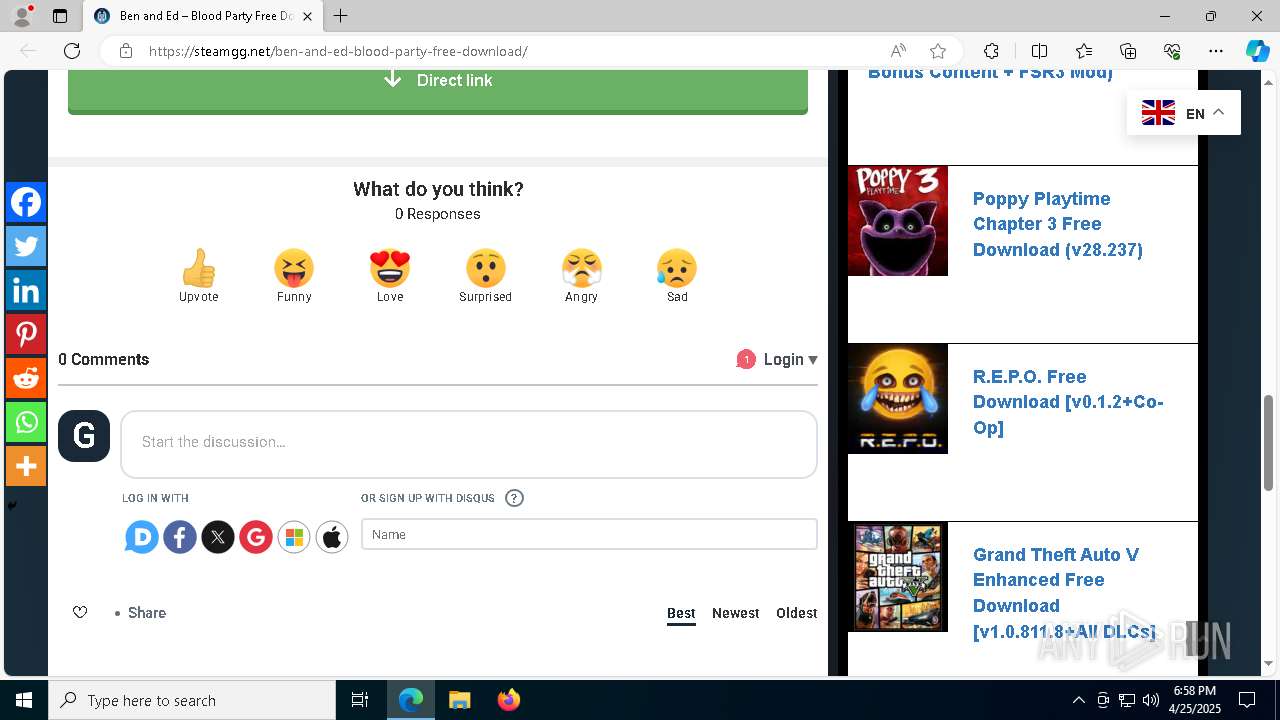Open the Collections toolbar icon
This screenshot has height=720, width=1280.
pyautogui.click(x=1128, y=51)
